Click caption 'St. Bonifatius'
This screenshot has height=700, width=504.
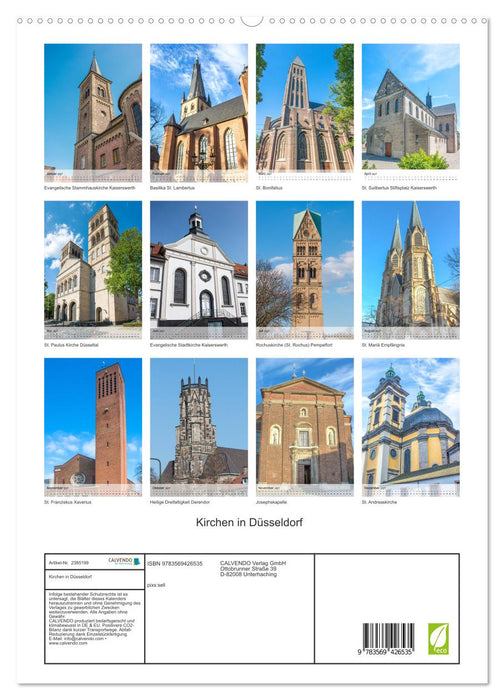269,188
